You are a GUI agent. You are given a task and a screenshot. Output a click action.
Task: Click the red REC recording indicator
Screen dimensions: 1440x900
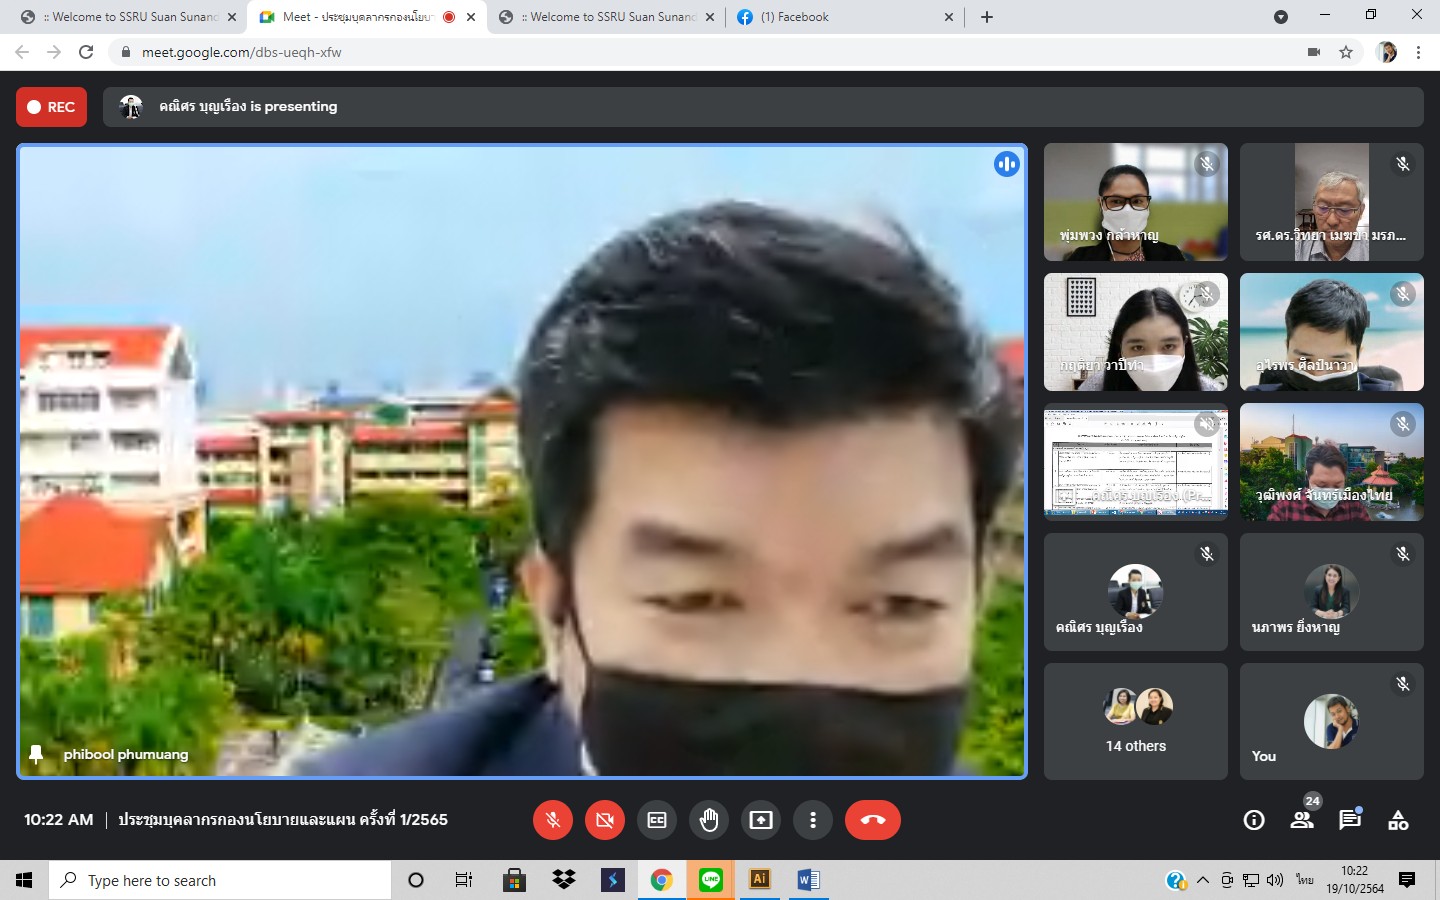[52, 107]
